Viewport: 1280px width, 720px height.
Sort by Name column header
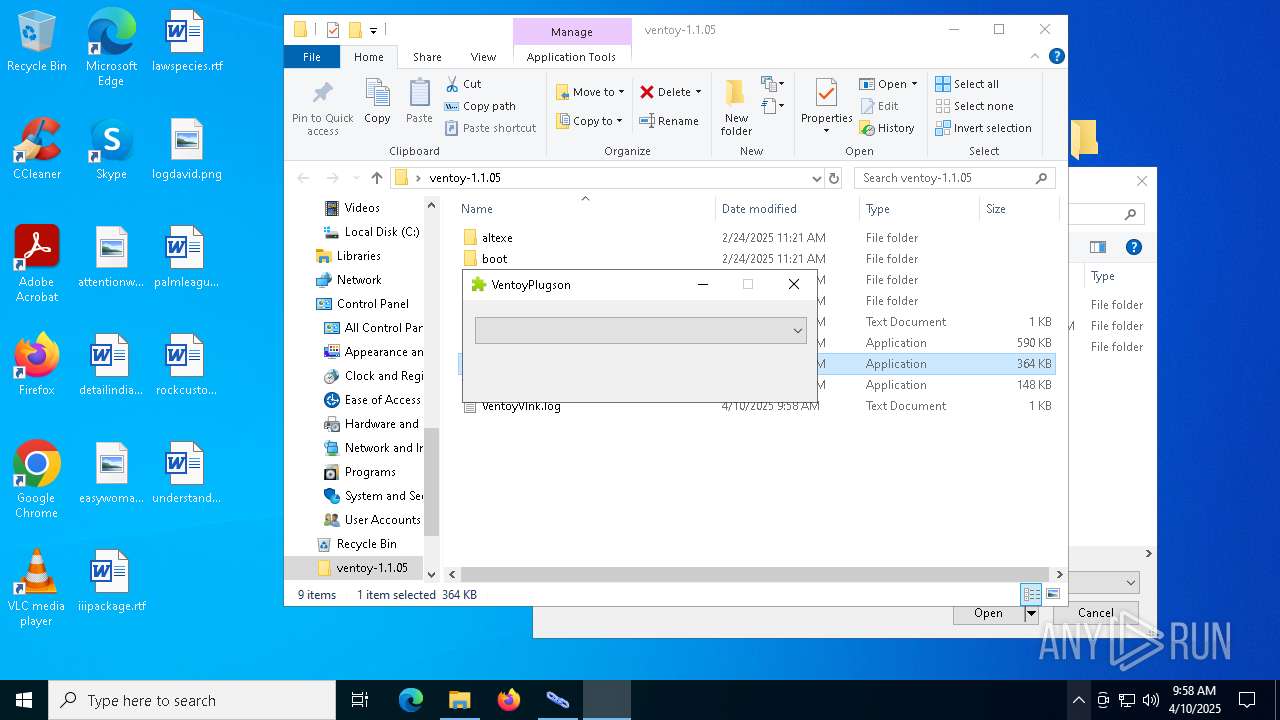(585, 209)
